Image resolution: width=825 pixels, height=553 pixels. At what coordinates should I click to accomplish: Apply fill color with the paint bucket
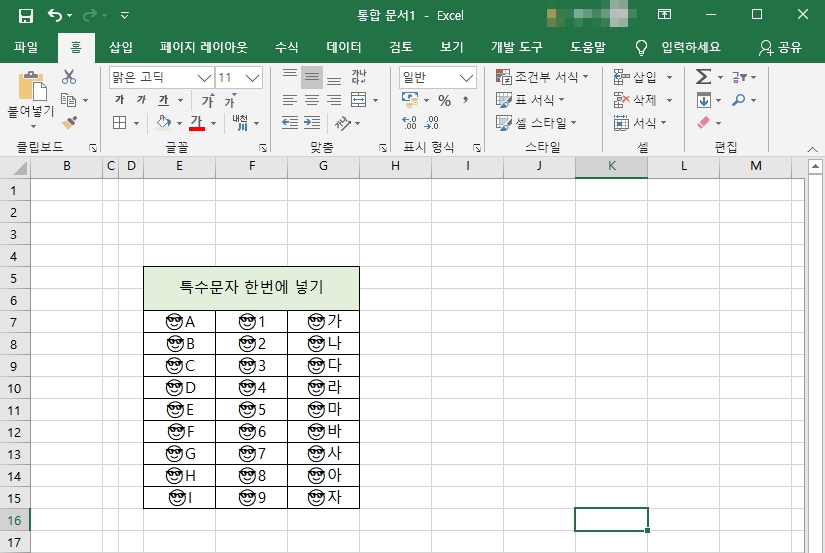pos(164,123)
